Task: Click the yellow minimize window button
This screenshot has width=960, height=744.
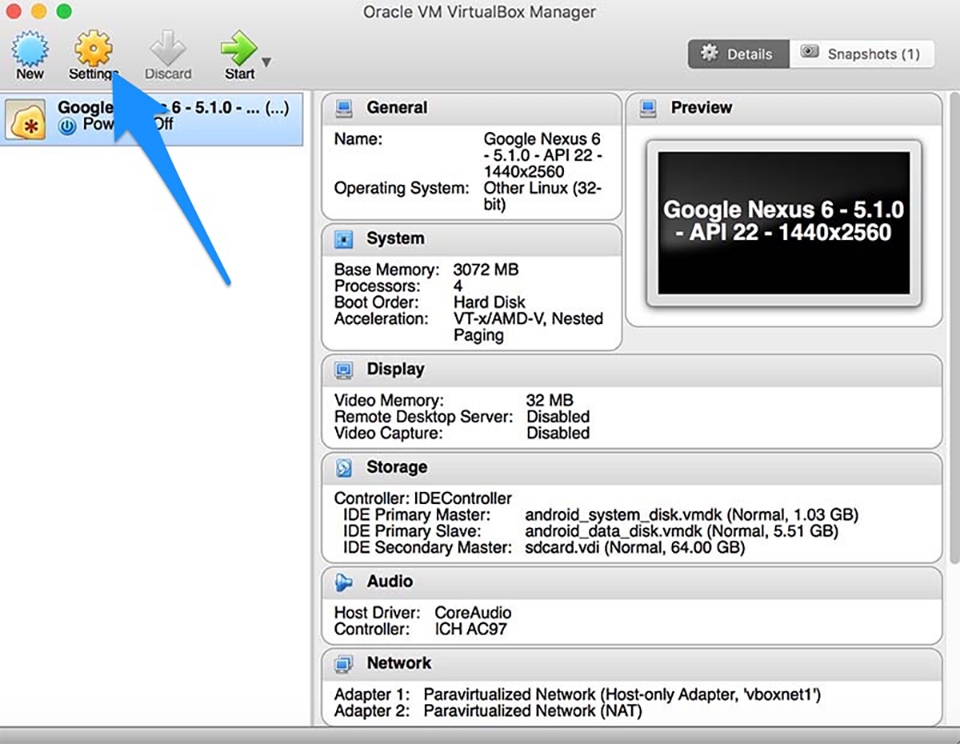Action: point(39,11)
